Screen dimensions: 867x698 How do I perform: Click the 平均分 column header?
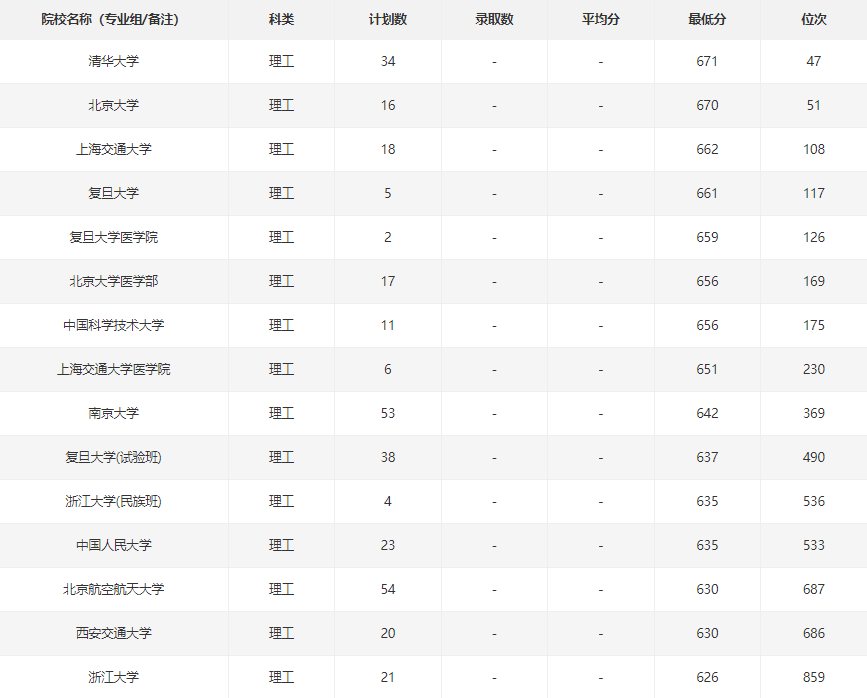click(600, 19)
